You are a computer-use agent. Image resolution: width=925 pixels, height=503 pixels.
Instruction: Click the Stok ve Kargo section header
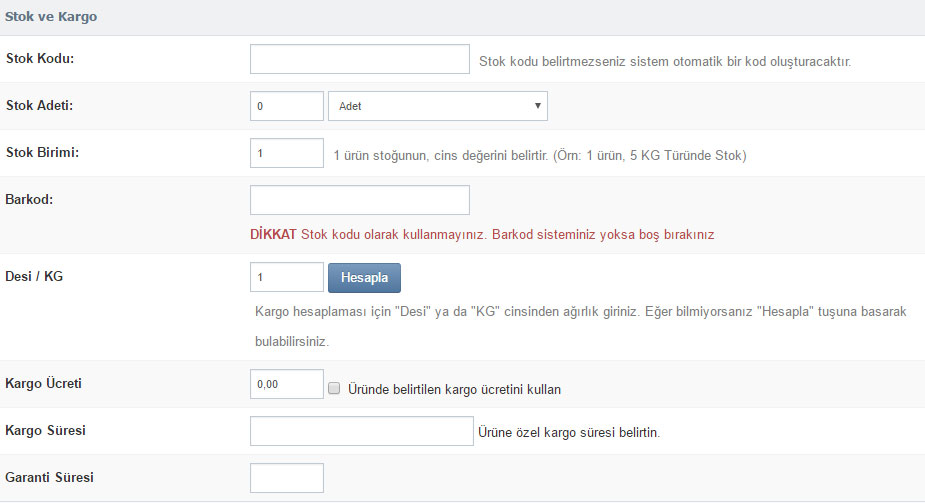coord(51,17)
